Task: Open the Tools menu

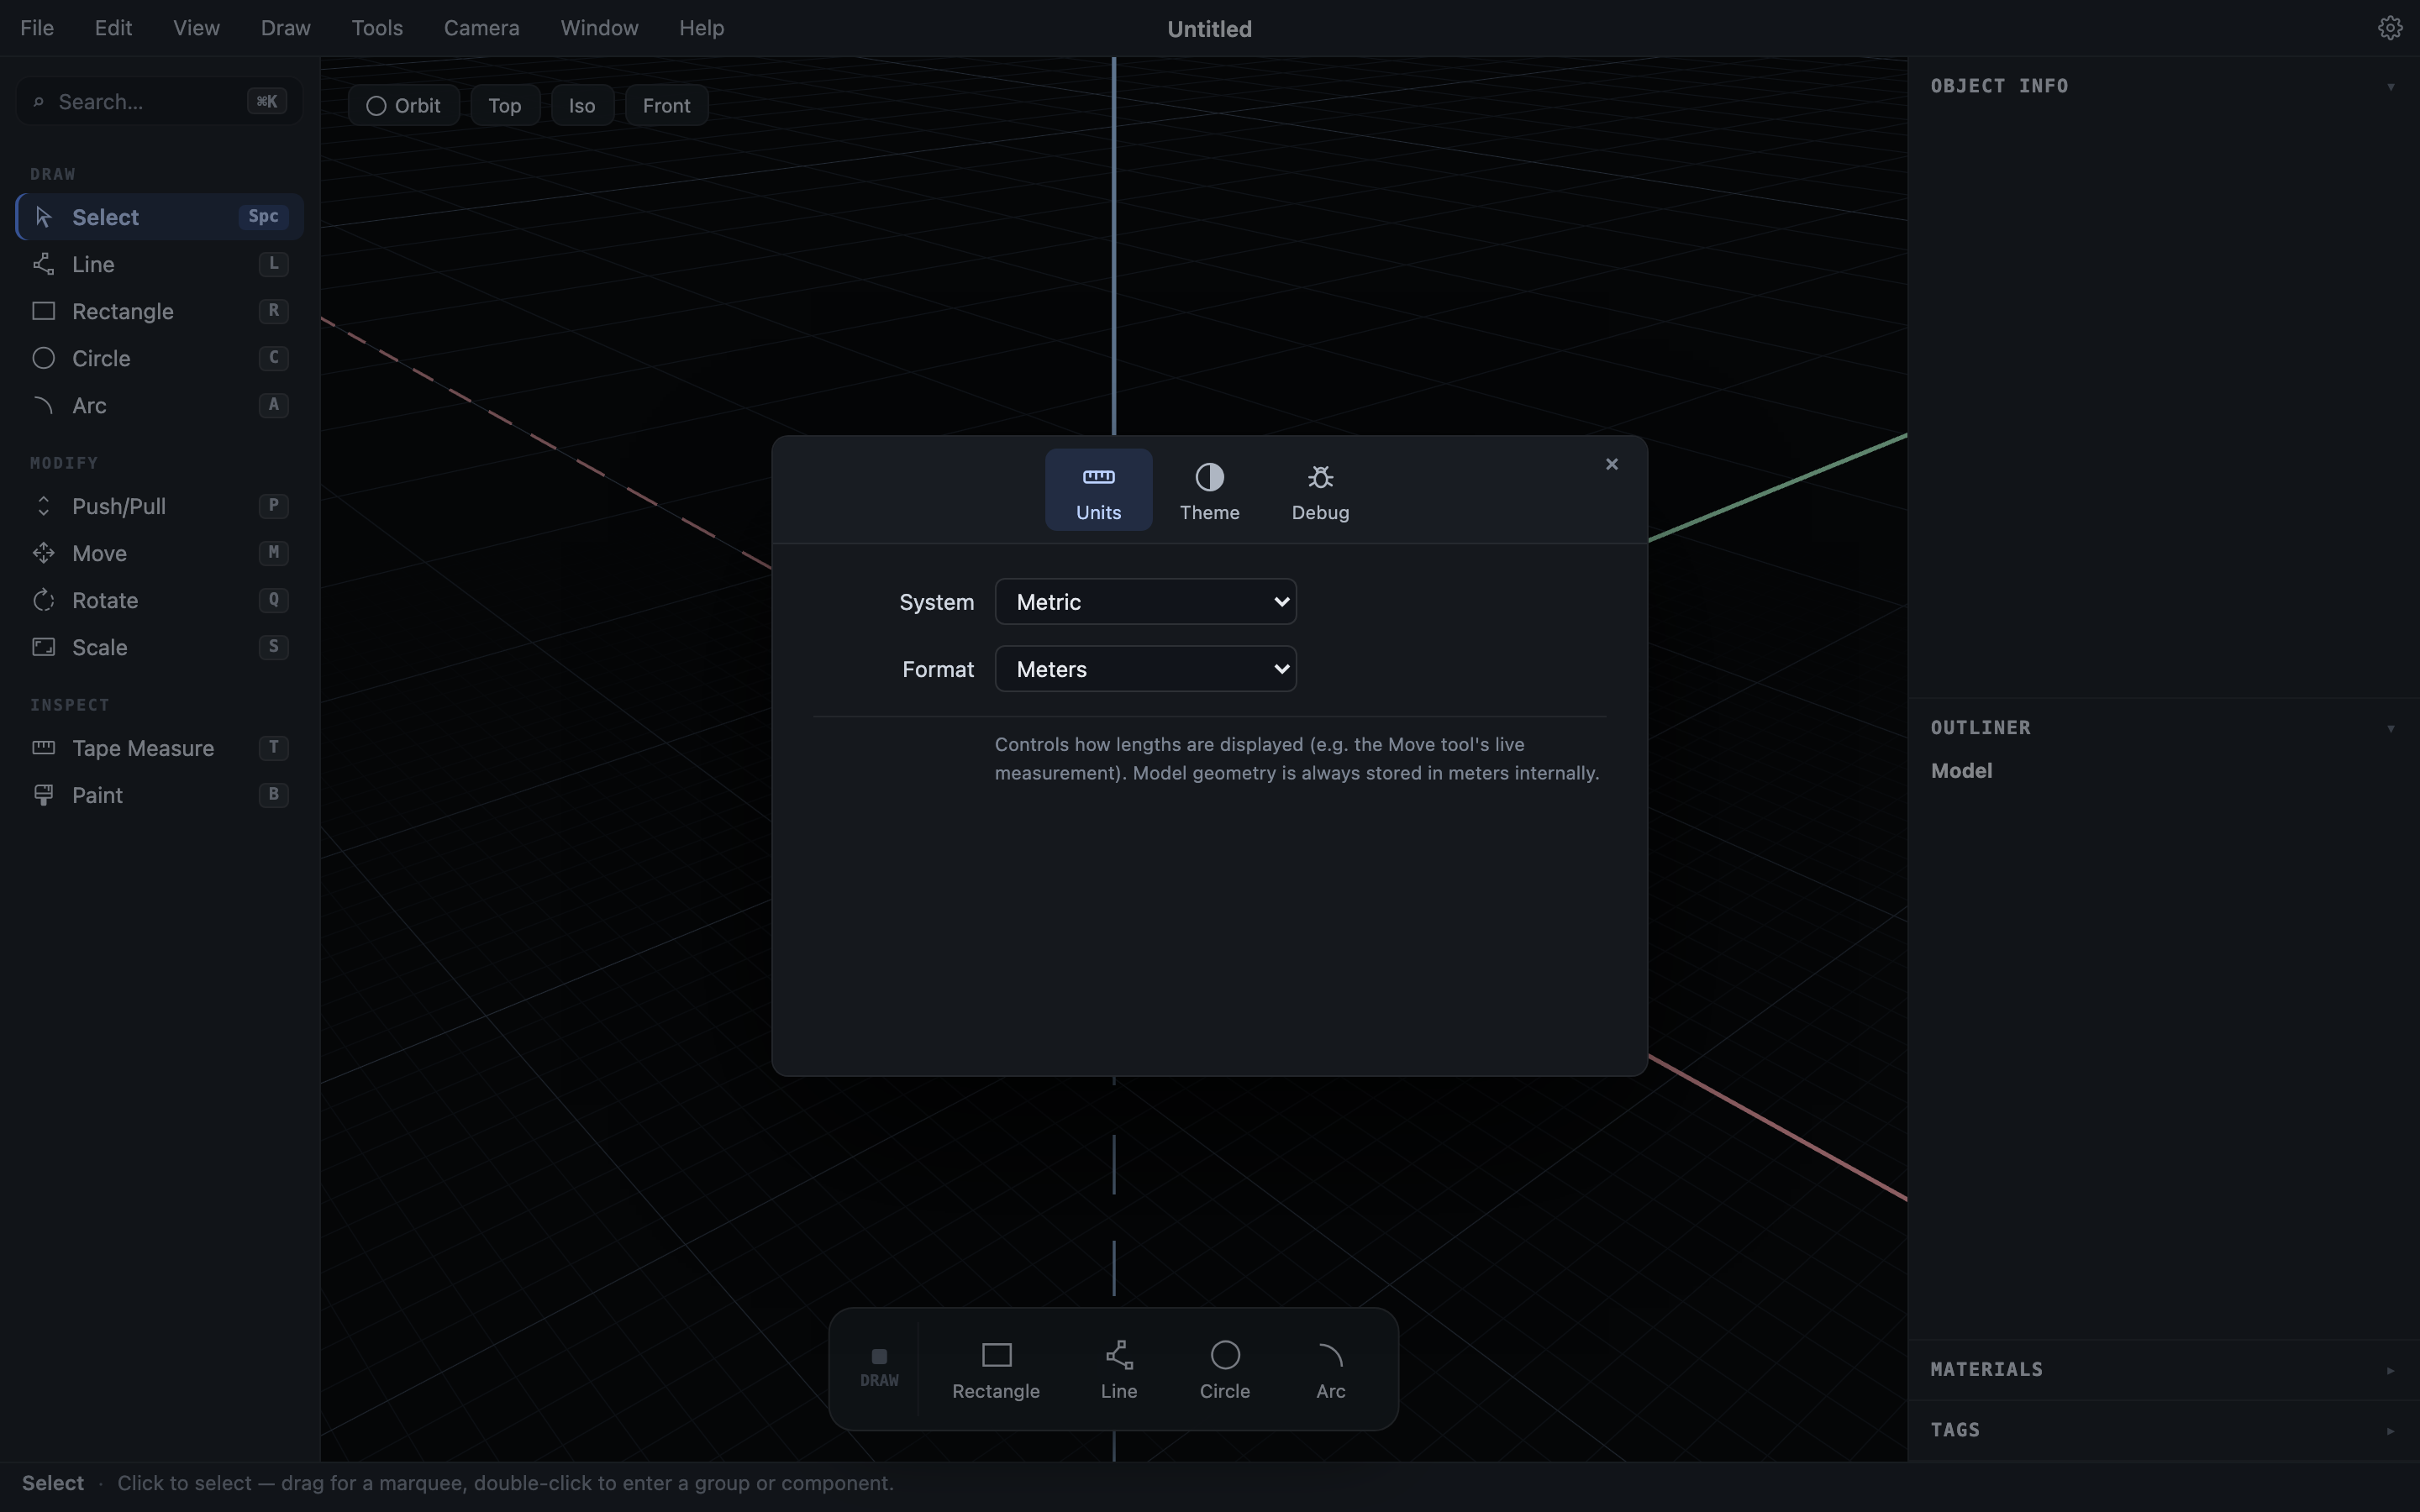Action: tap(377, 28)
